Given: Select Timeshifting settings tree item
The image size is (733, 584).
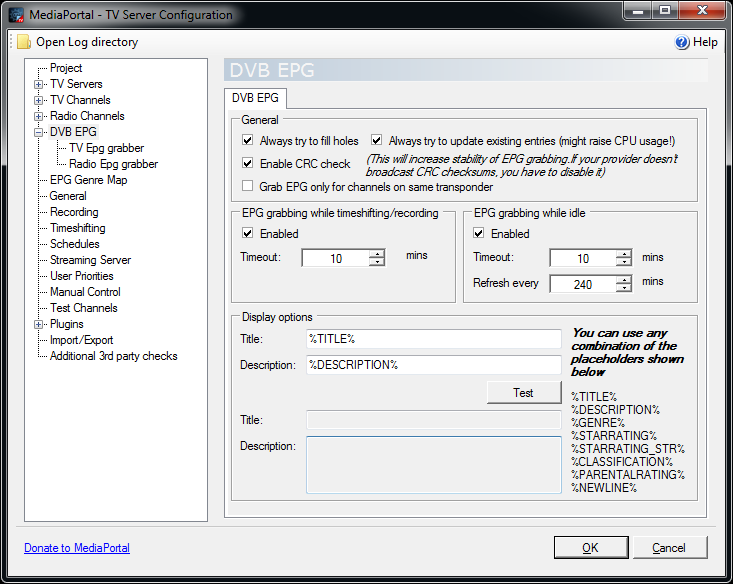Looking at the screenshot, I should (x=78, y=228).
